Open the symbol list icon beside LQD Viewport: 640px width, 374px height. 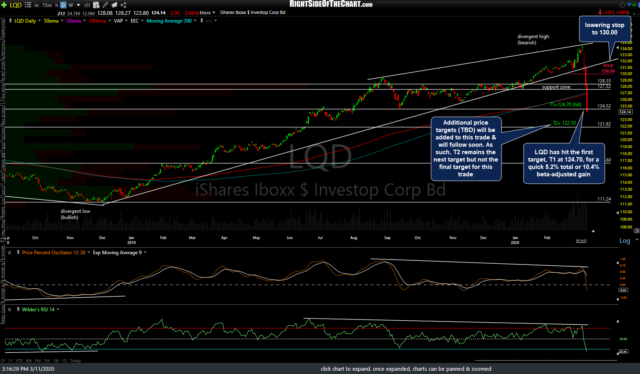(28, 5)
